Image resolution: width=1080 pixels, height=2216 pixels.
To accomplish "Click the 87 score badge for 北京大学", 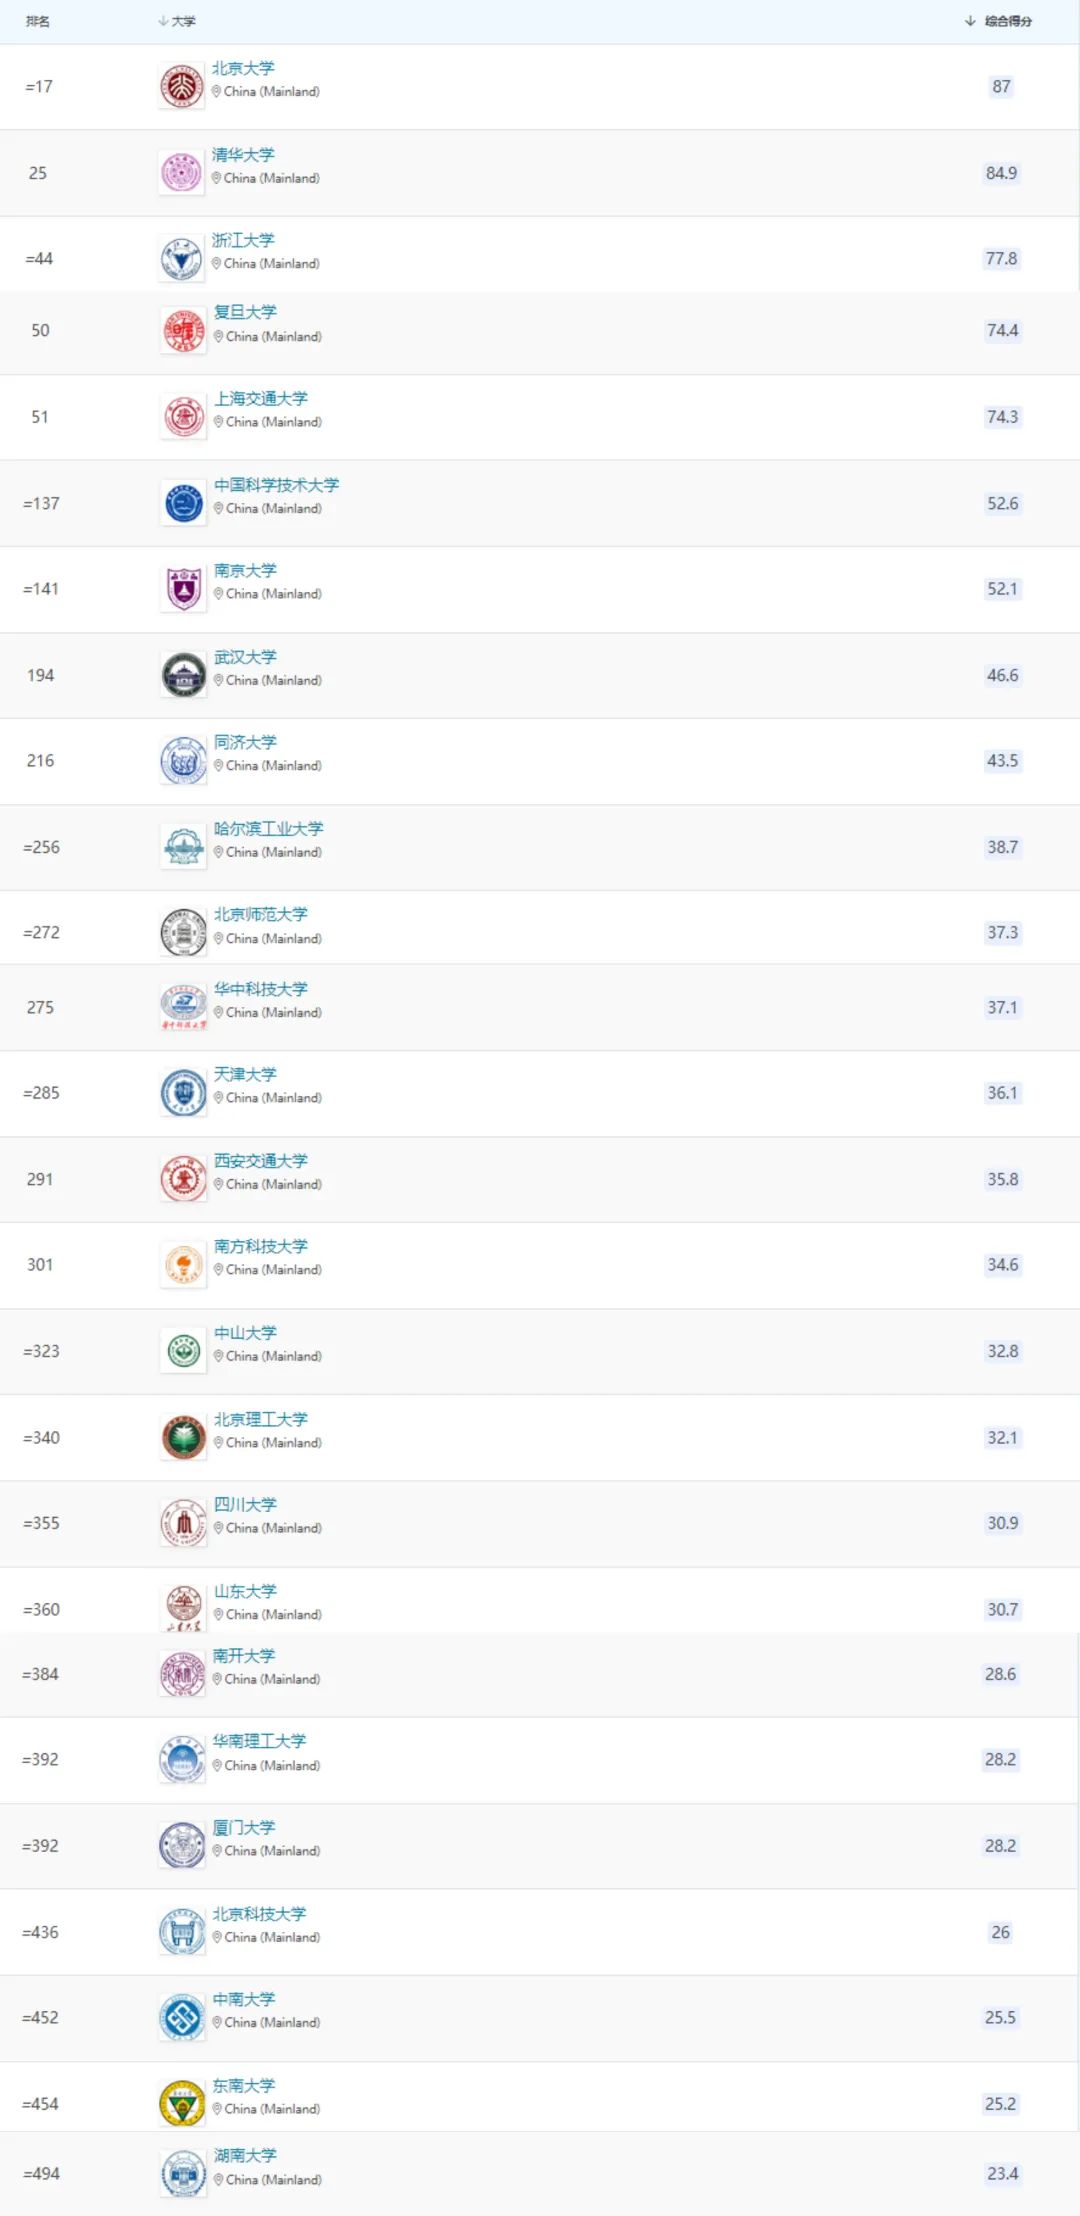I will tap(1001, 87).
